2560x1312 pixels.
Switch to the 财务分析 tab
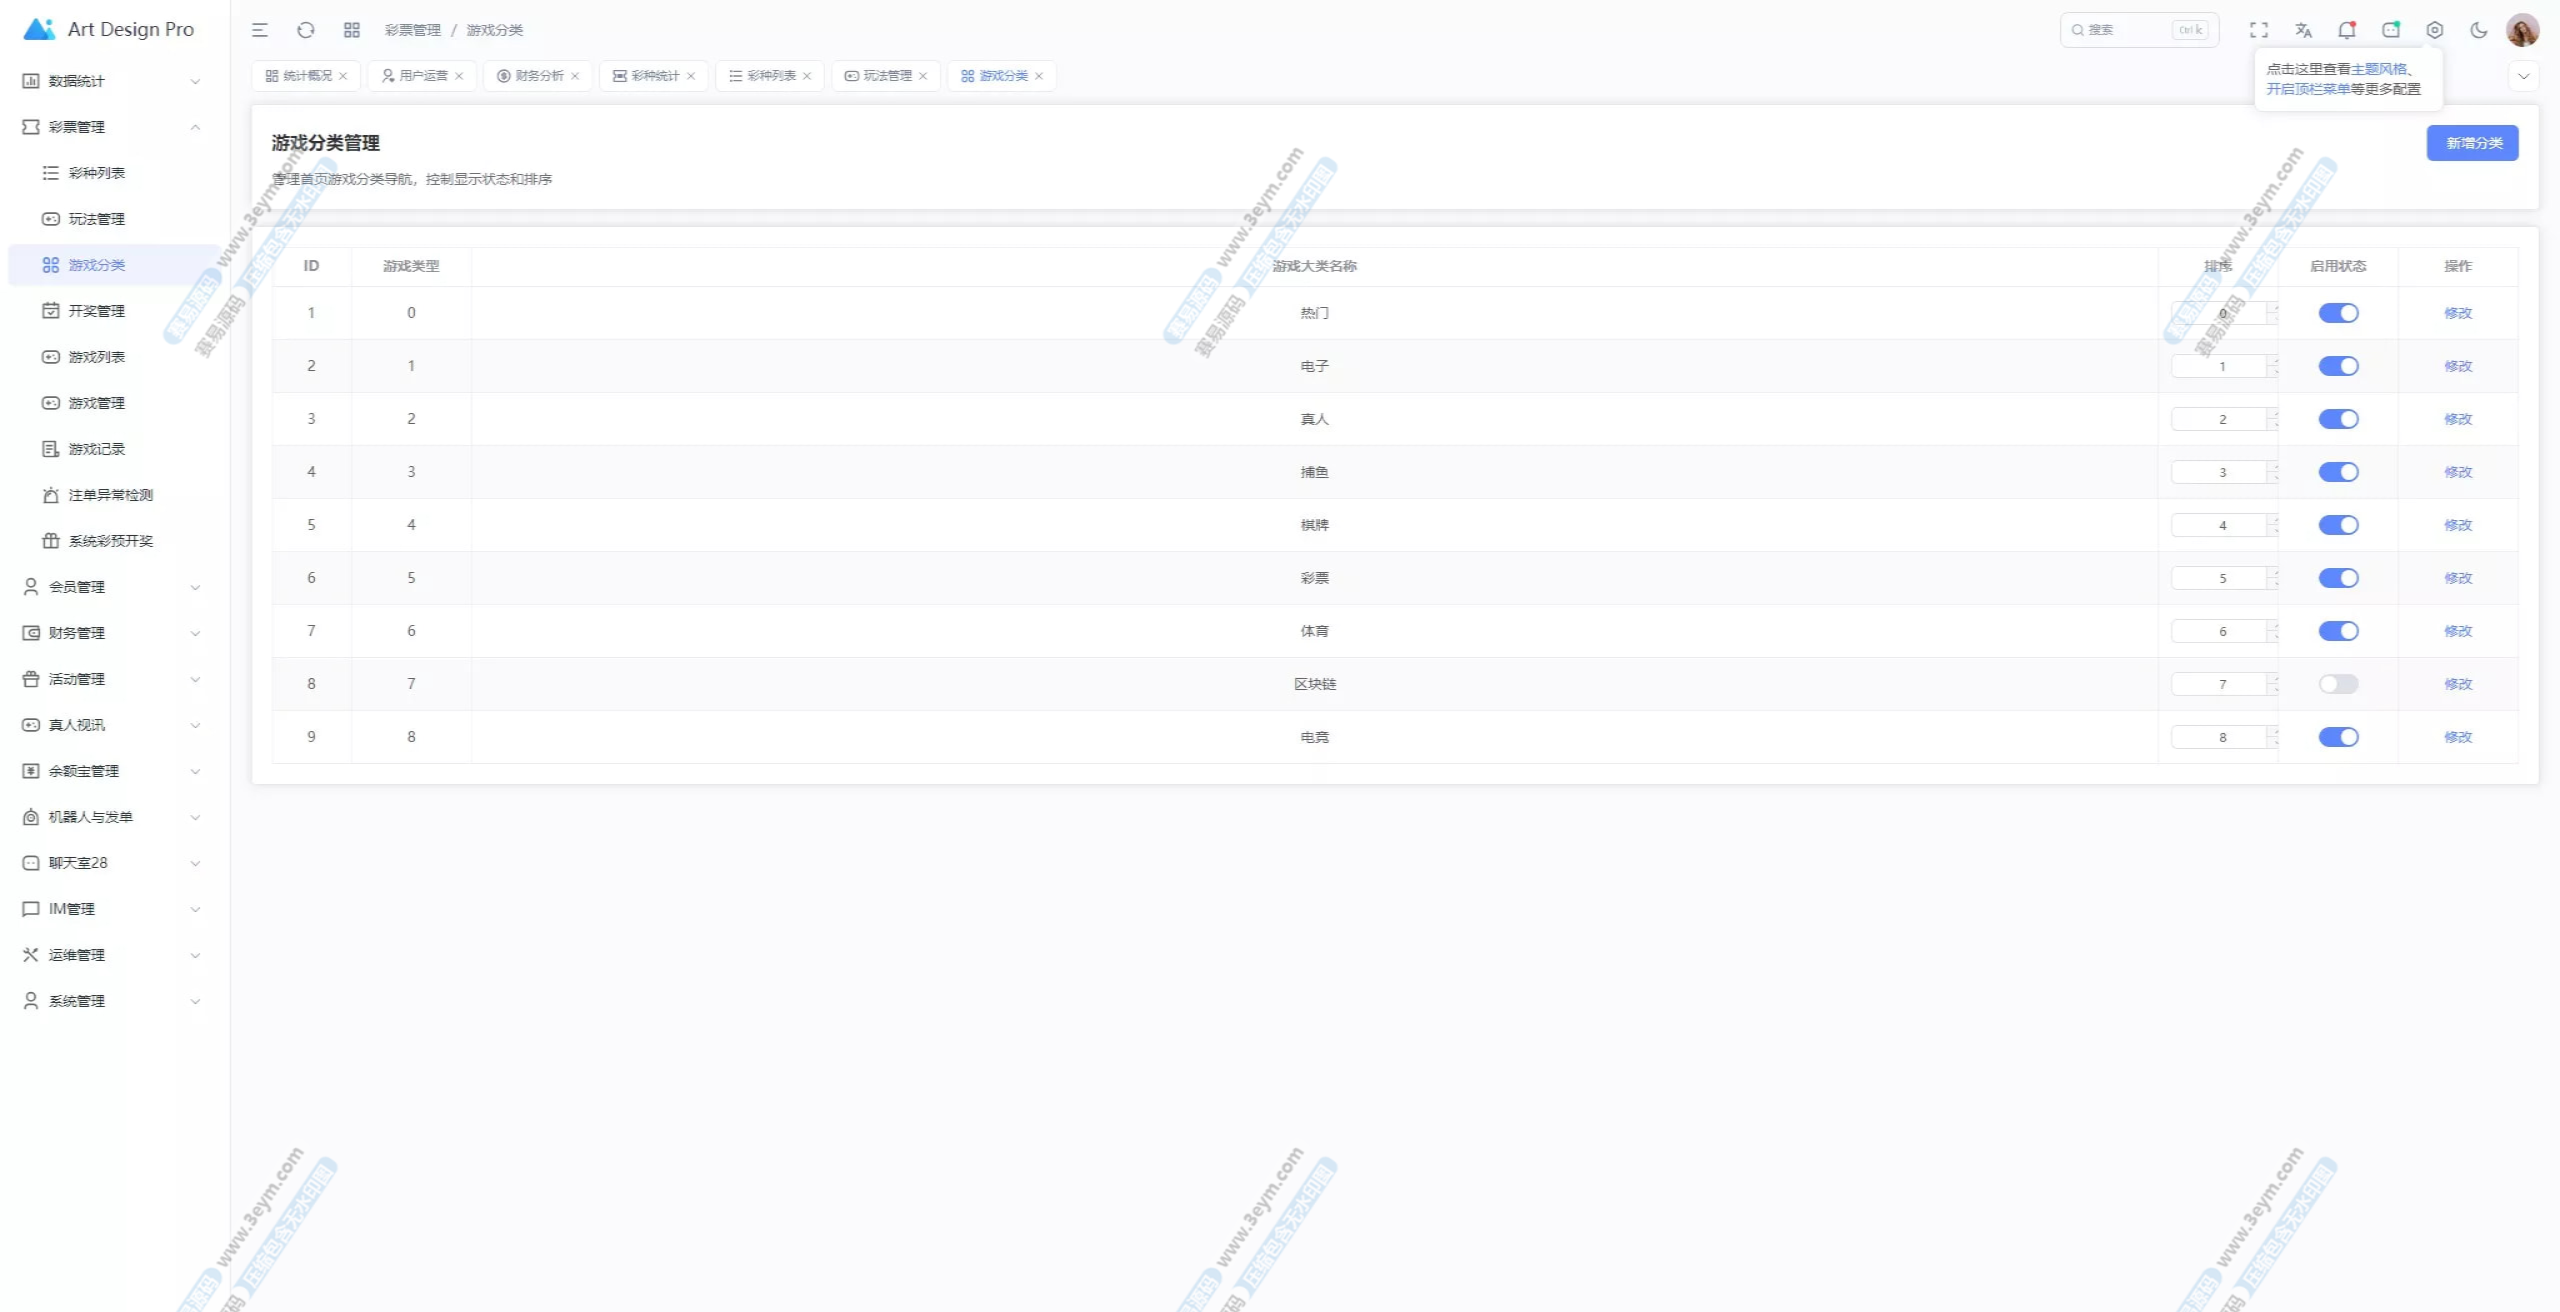(538, 76)
